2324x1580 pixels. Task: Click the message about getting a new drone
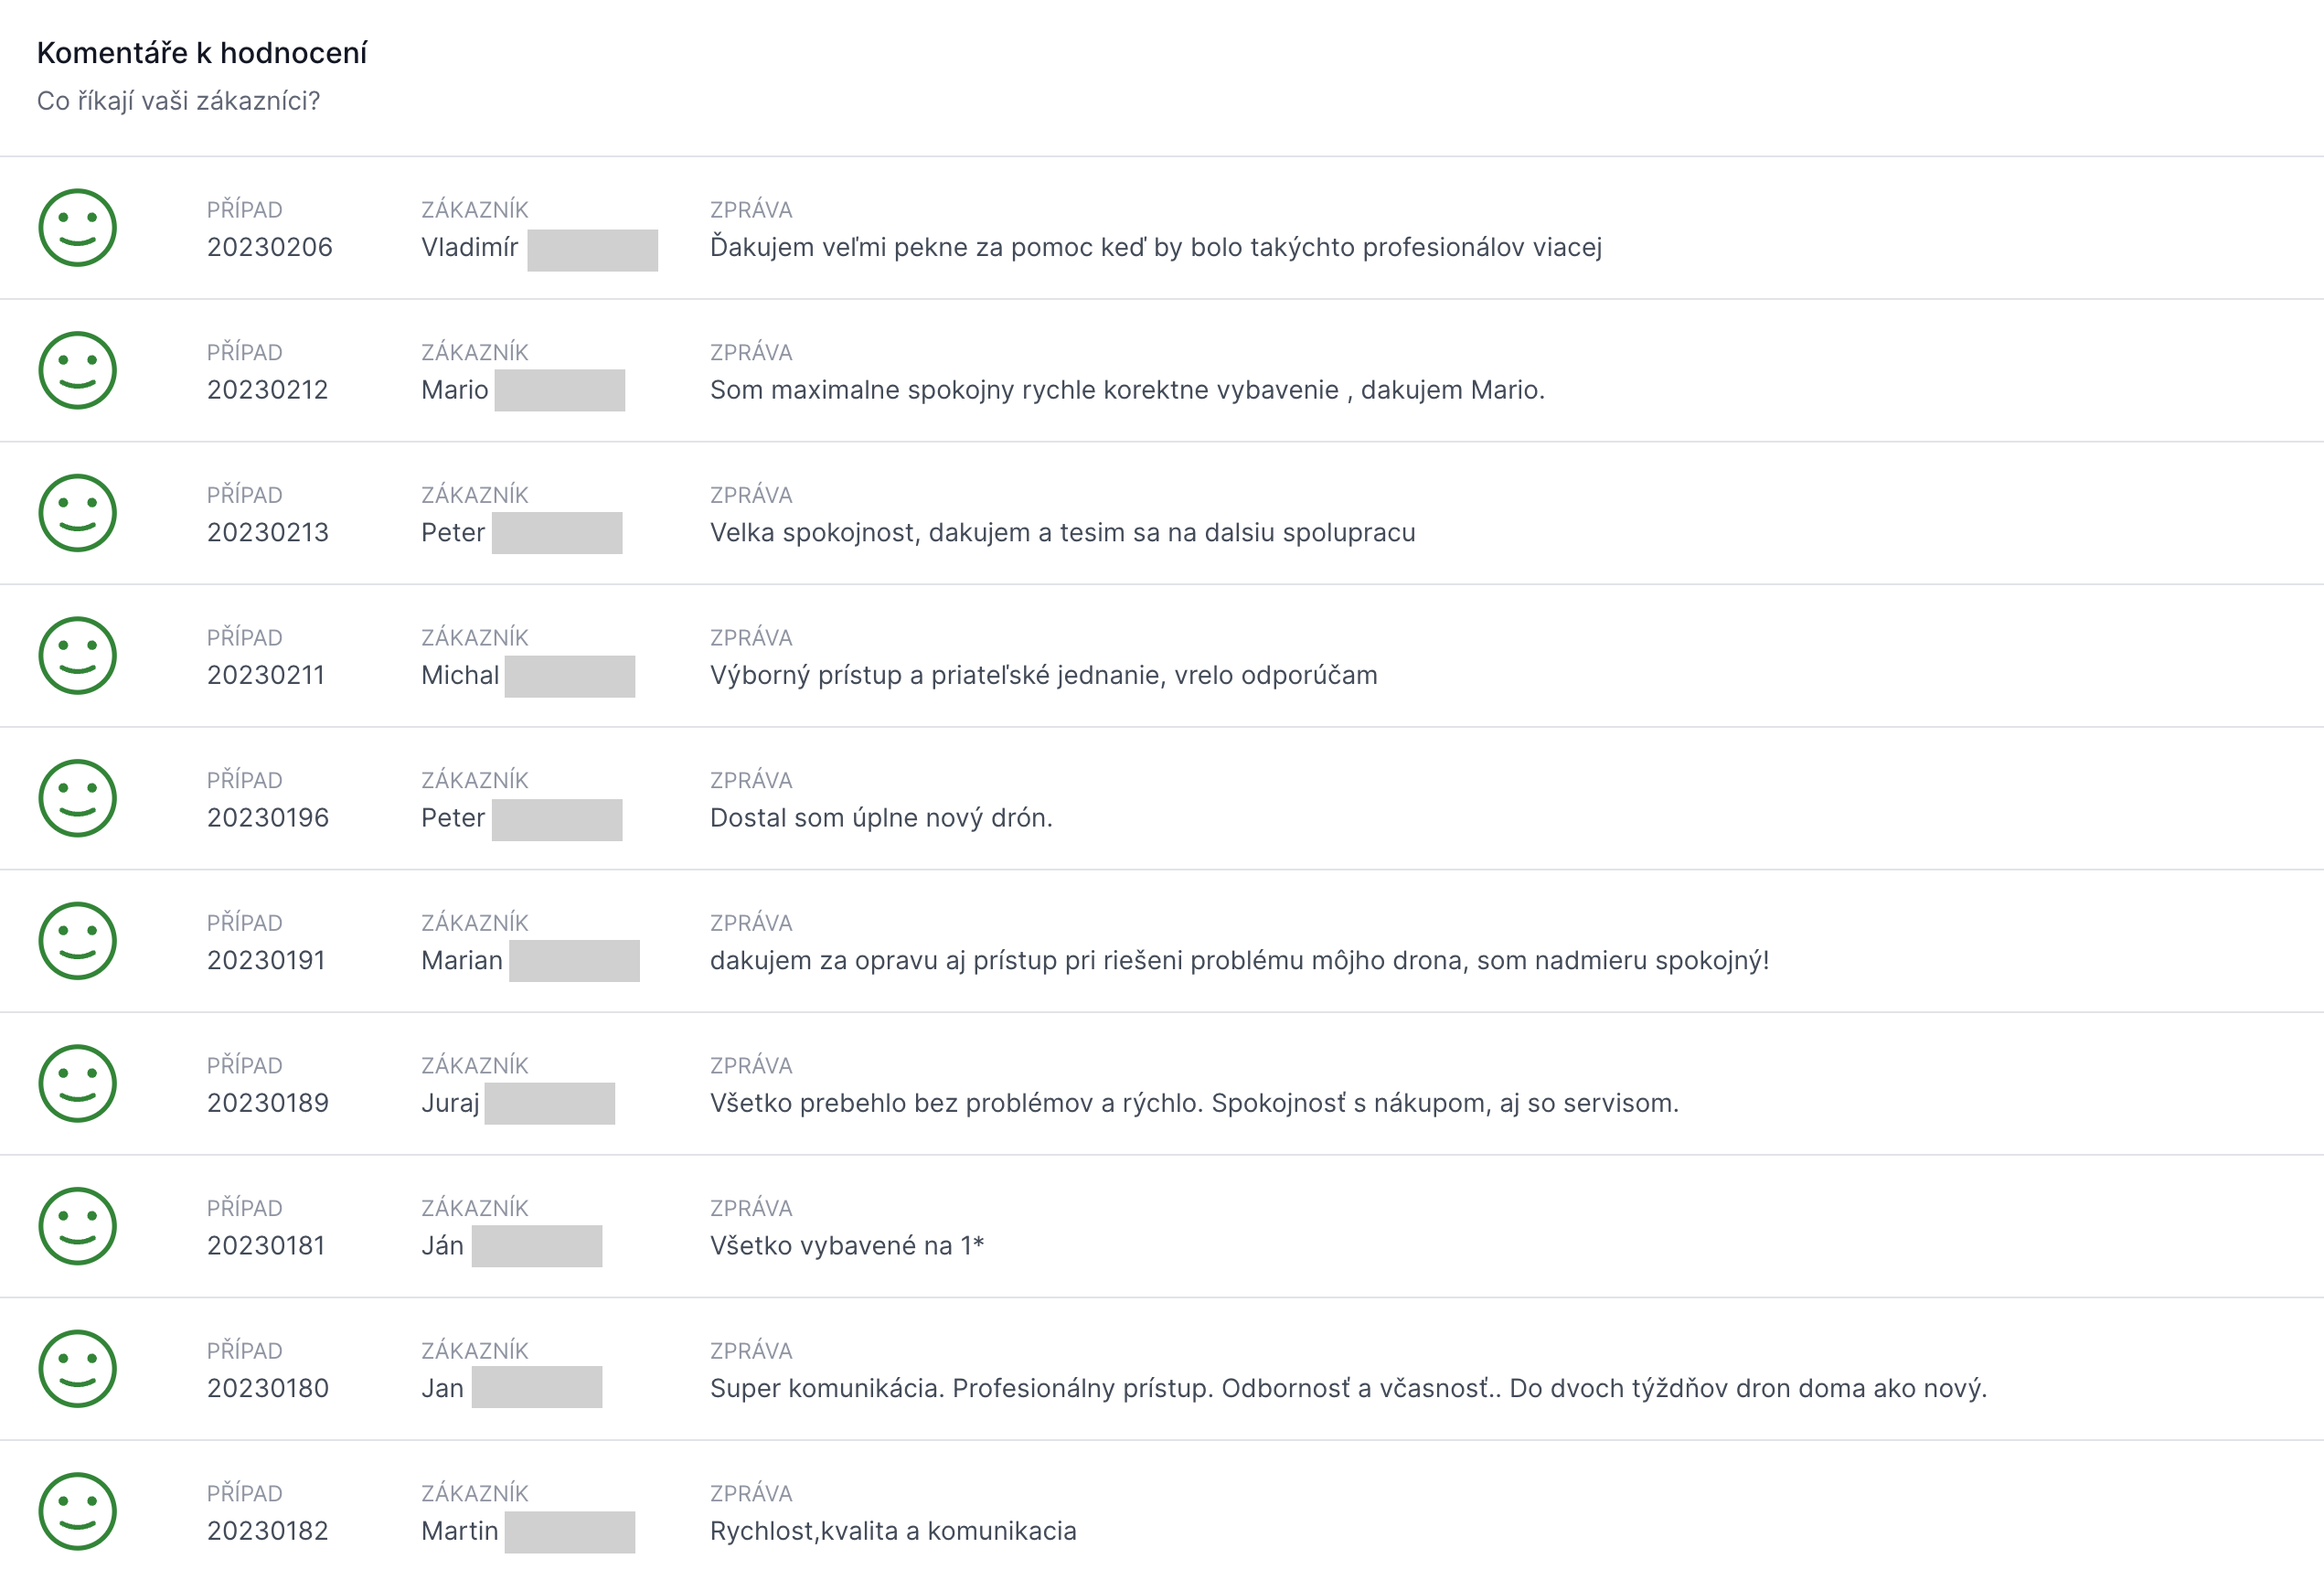tap(881, 818)
